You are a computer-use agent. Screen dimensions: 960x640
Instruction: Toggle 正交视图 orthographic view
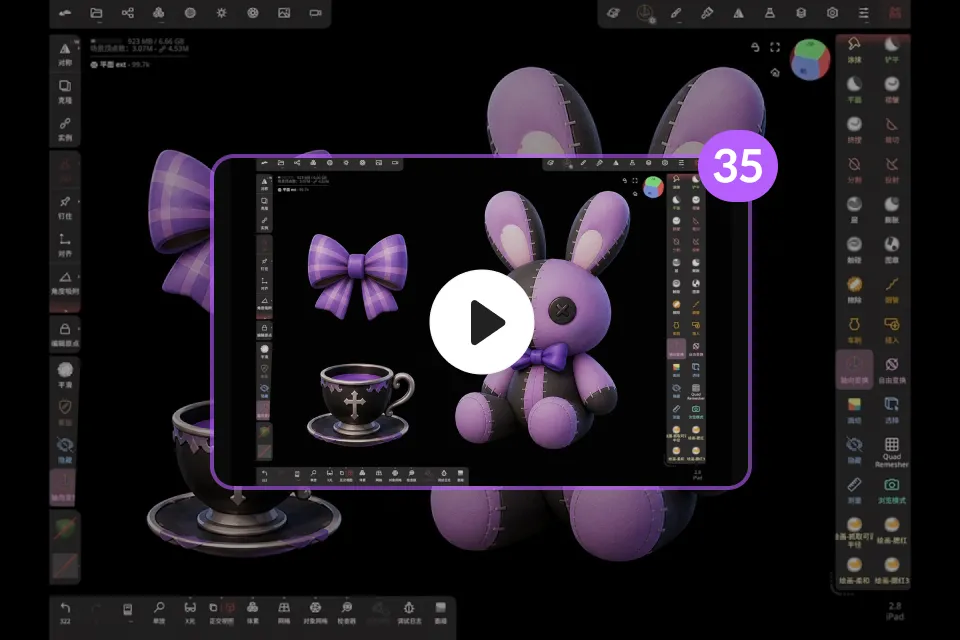coord(222,612)
